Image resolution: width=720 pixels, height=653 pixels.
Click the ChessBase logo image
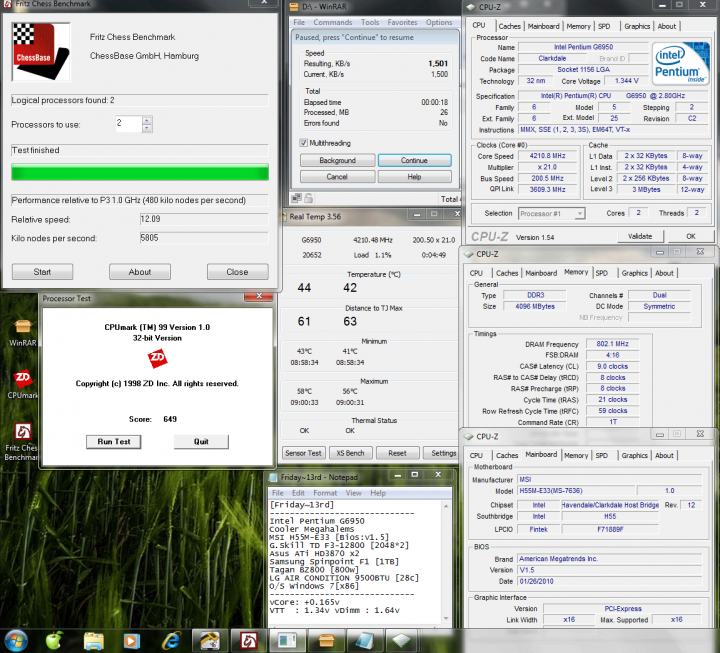(40, 52)
